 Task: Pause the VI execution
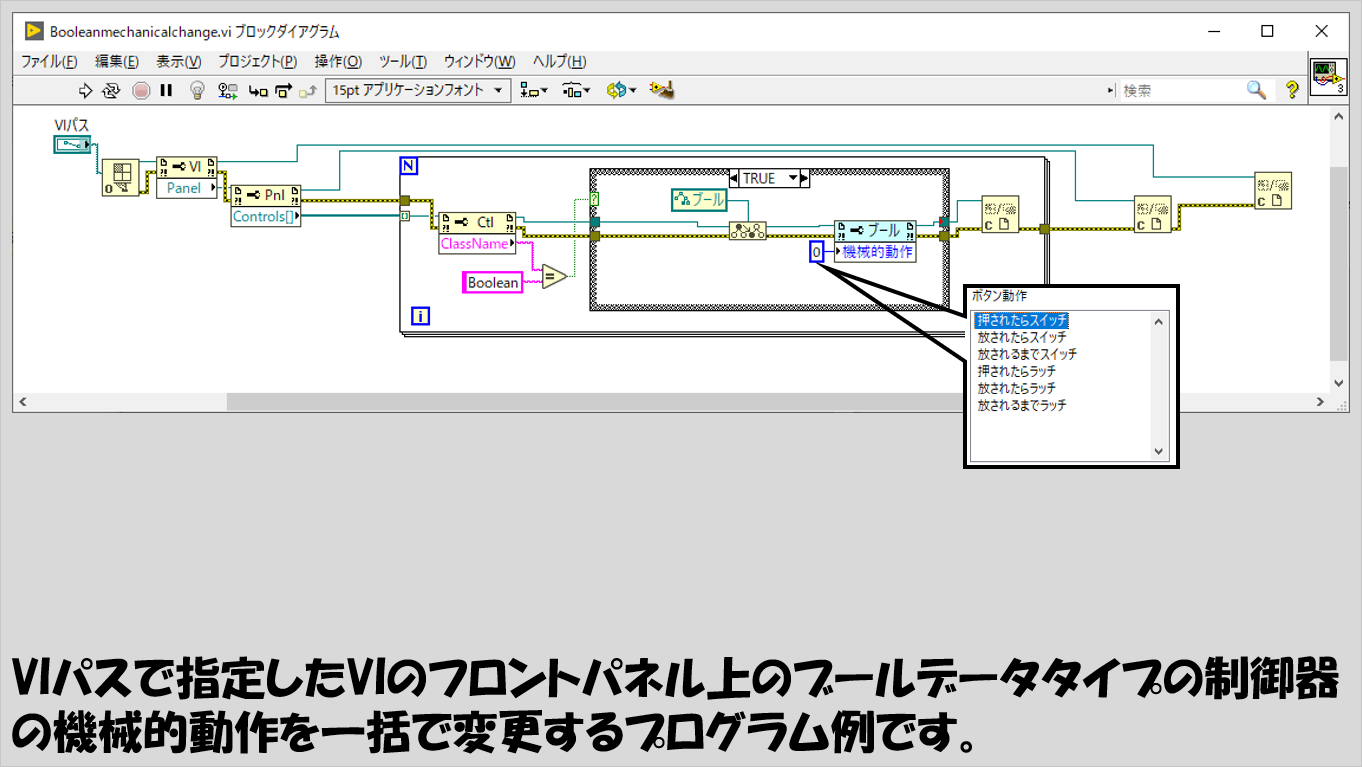tap(166, 90)
